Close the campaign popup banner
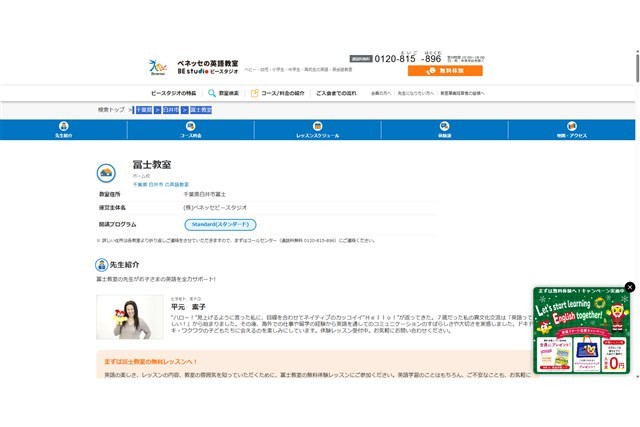The width and height of the screenshot is (640, 427). (x=630, y=287)
